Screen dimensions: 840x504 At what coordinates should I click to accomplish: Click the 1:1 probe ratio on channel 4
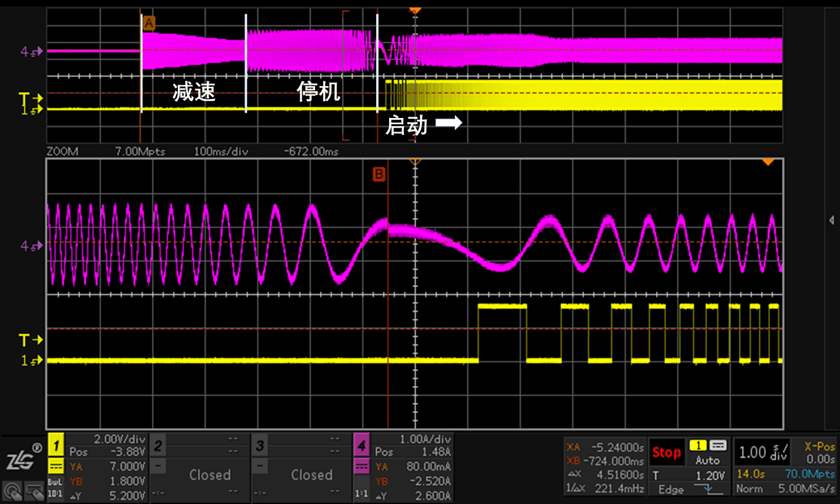[x=360, y=493]
